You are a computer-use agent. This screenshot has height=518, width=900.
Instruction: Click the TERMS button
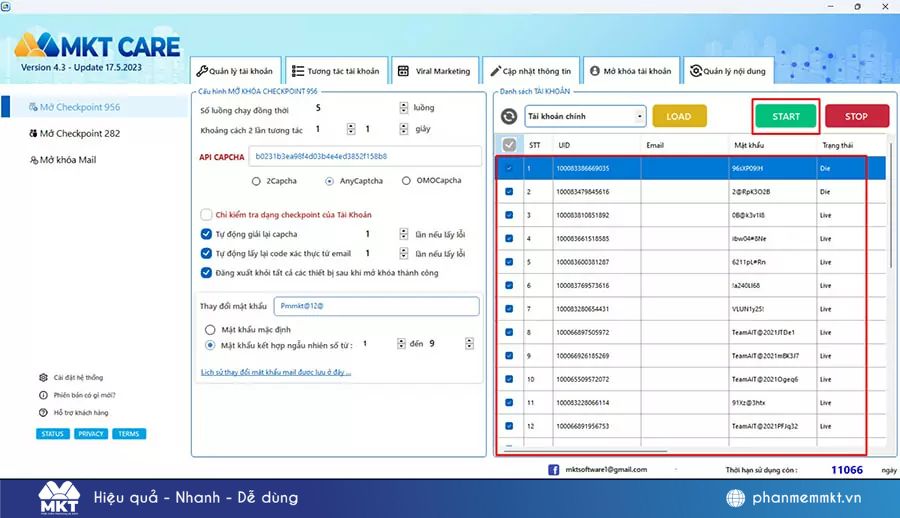pyautogui.click(x=129, y=434)
